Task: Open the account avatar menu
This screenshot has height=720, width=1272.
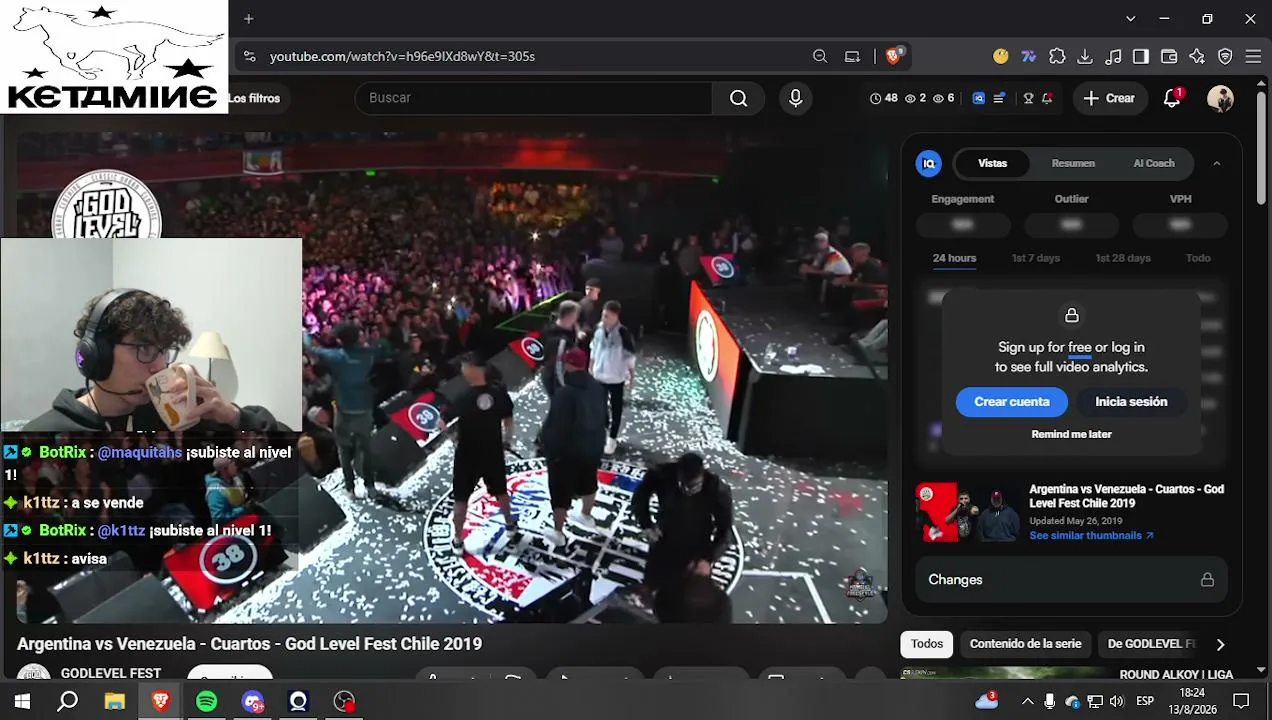Action: 1220,98
